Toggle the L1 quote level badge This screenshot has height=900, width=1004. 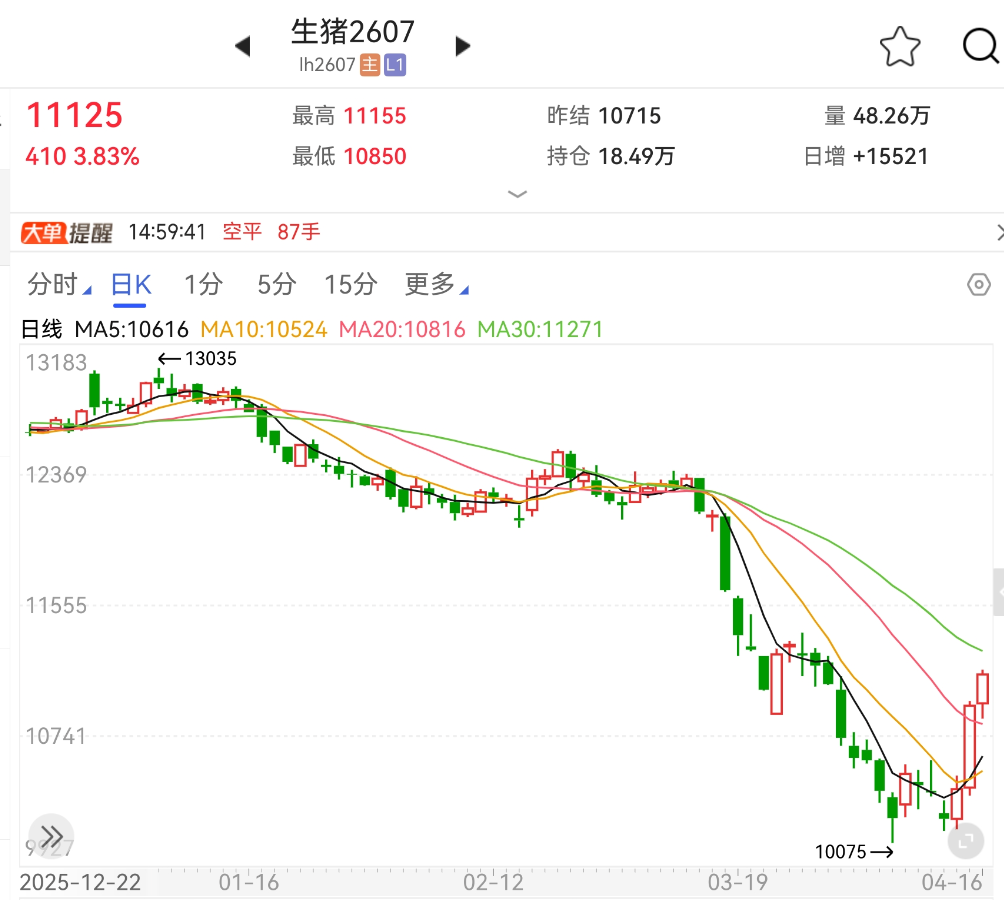pyautogui.click(x=395, y=66)
